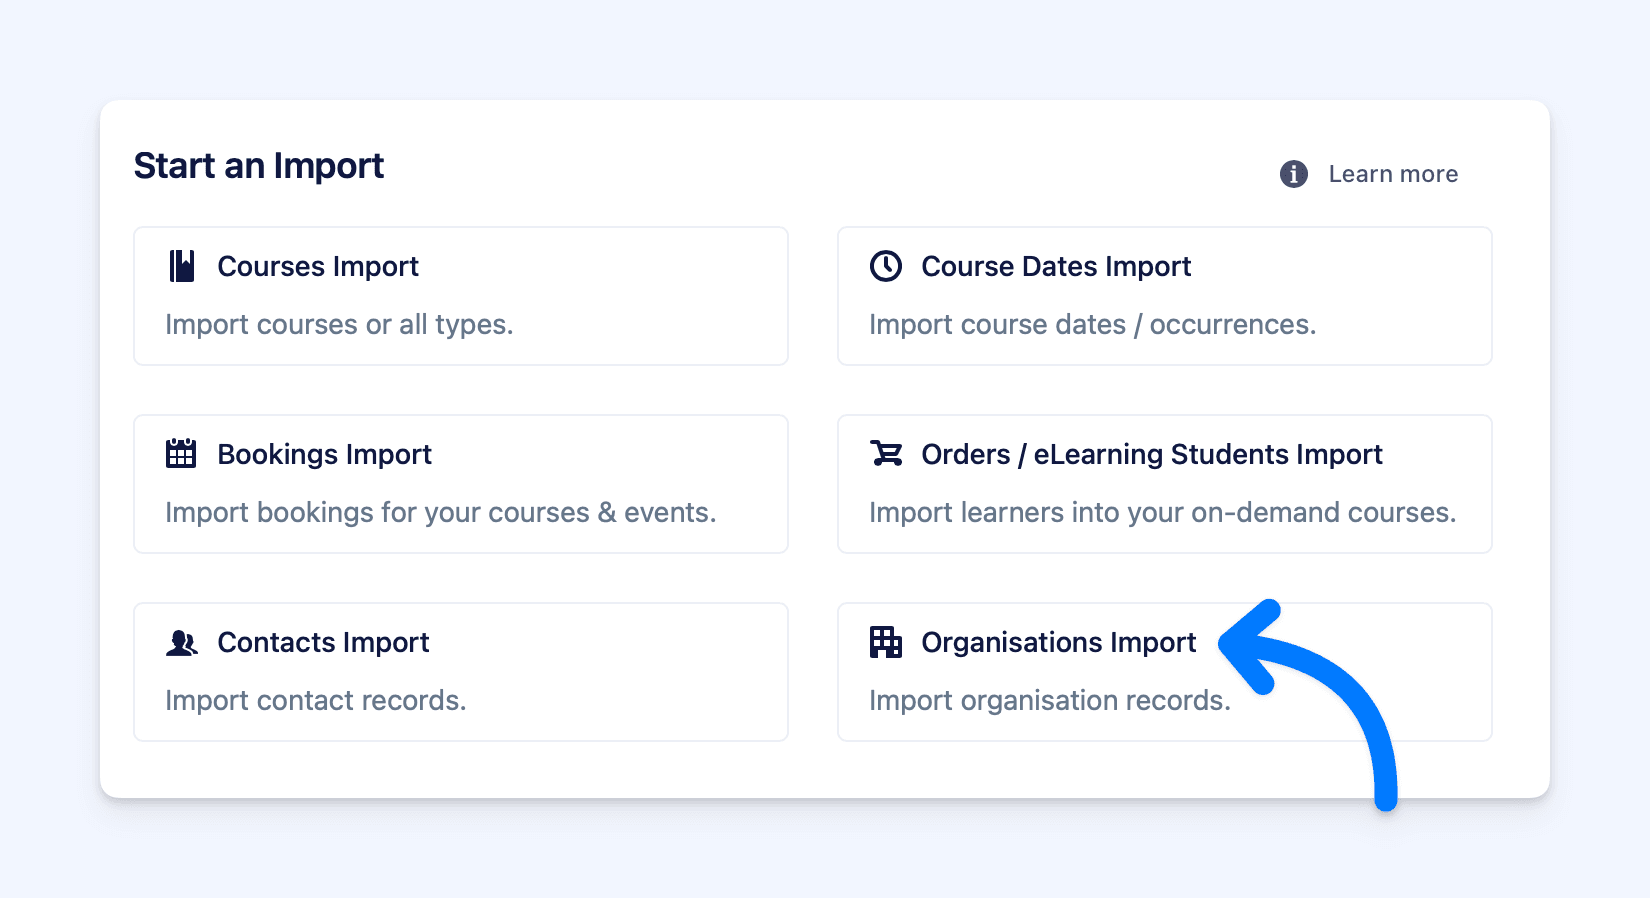
Task: Click 'Import course dates / occurrences.' text
Action: 1092,325
